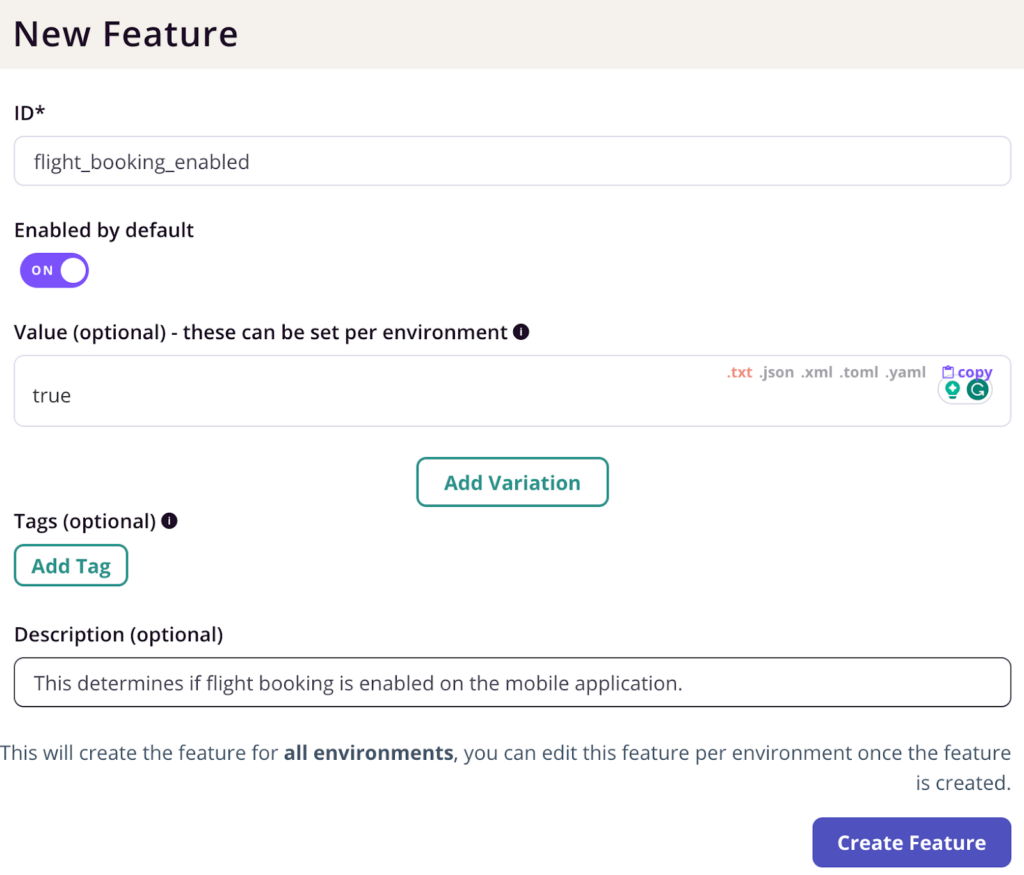
Task: Click the copy link text
Action: click(x=975, y=372)
